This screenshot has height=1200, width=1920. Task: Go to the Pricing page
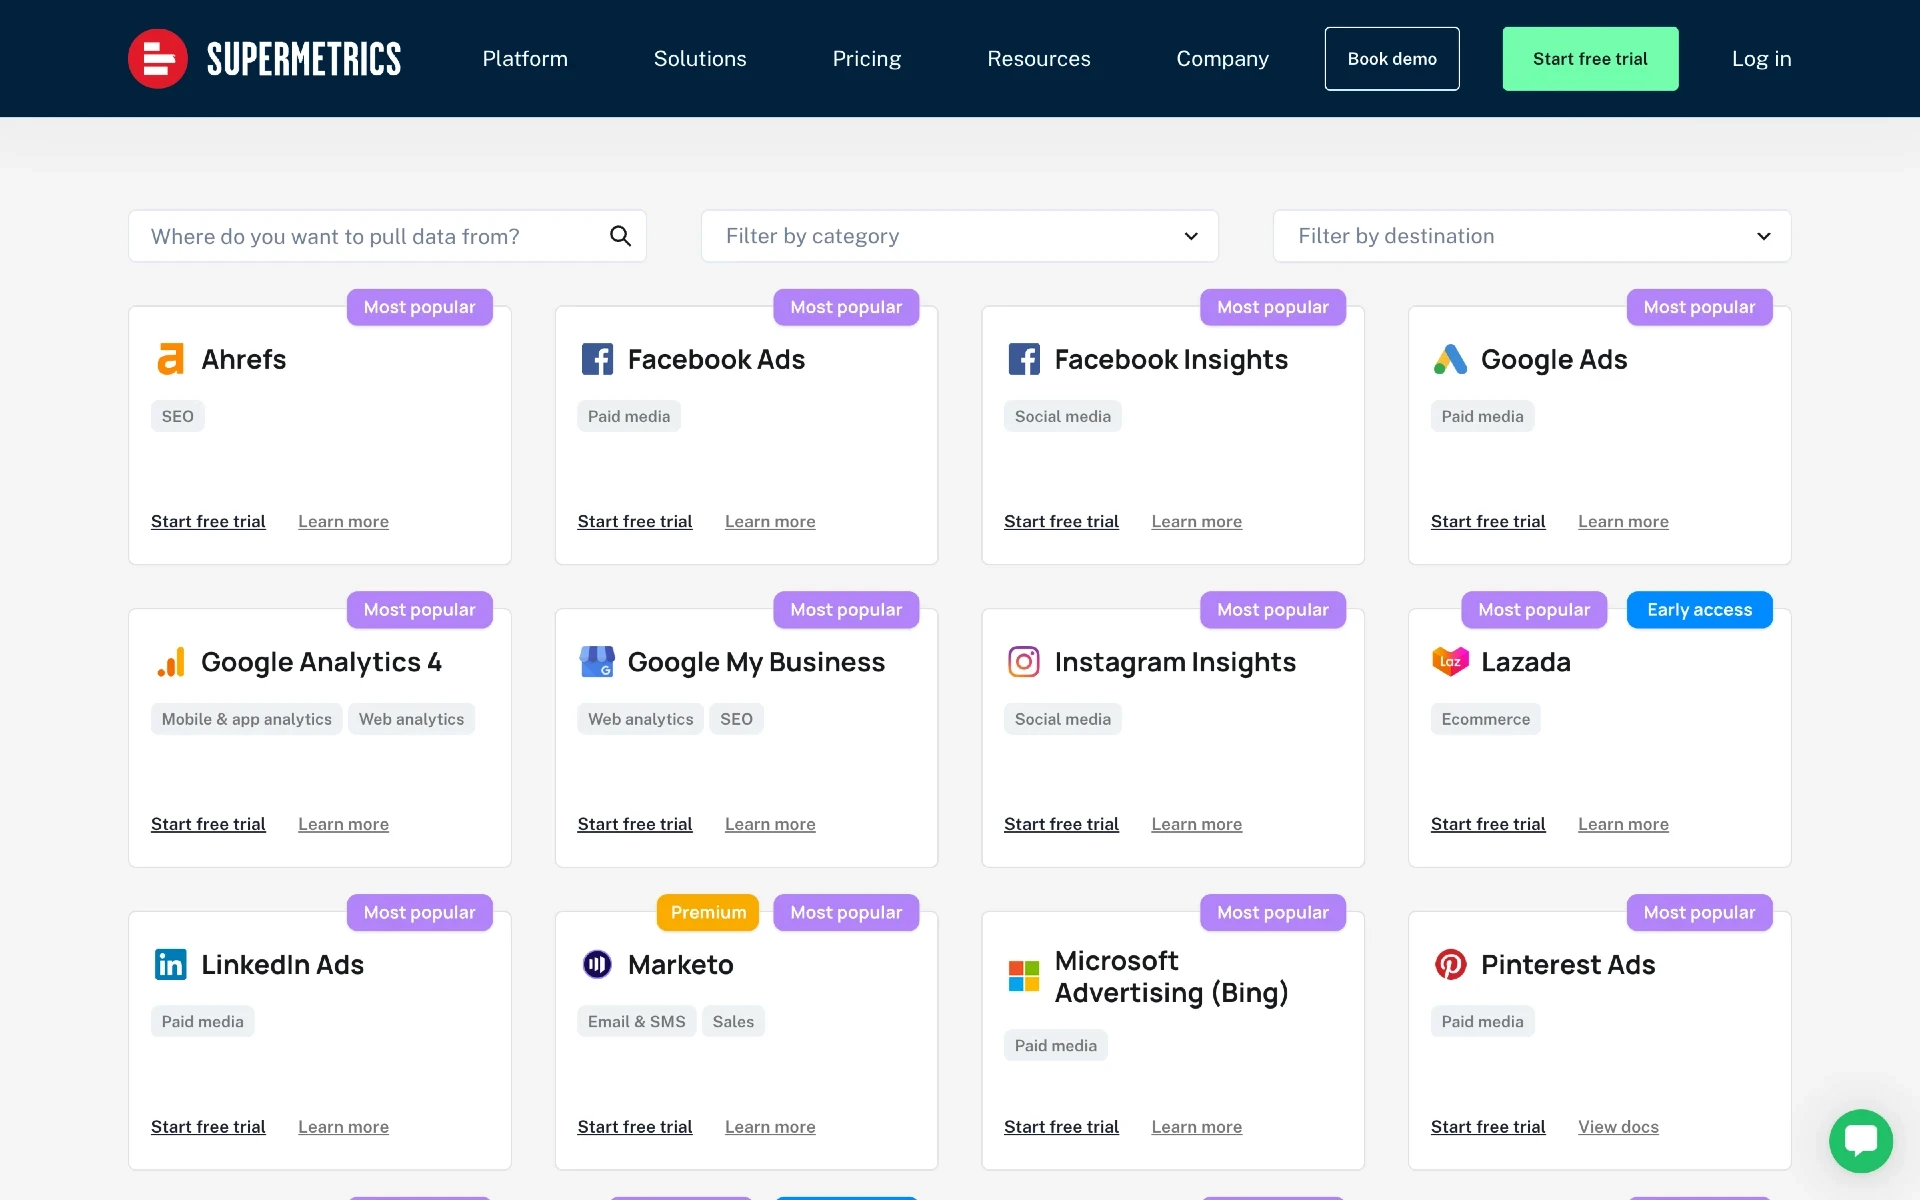point(867,59)
